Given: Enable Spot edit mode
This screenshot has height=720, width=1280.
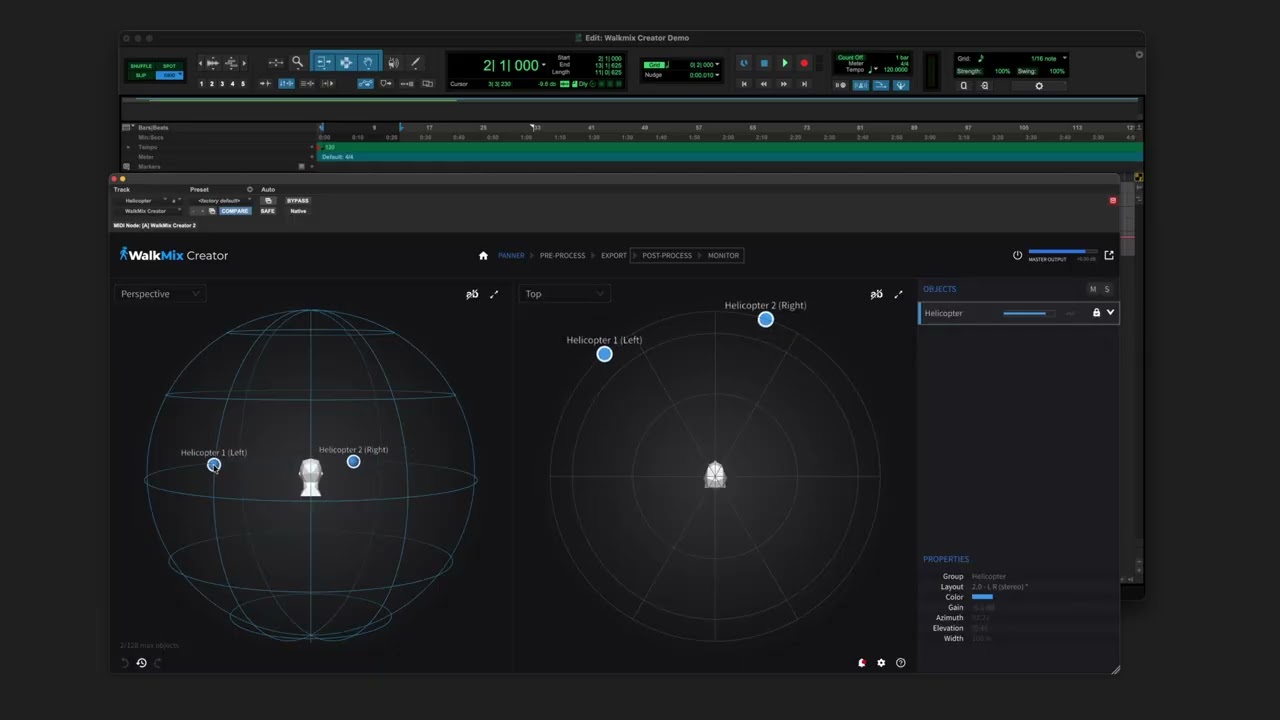Looking at the screenshot, I should [169, 66].
